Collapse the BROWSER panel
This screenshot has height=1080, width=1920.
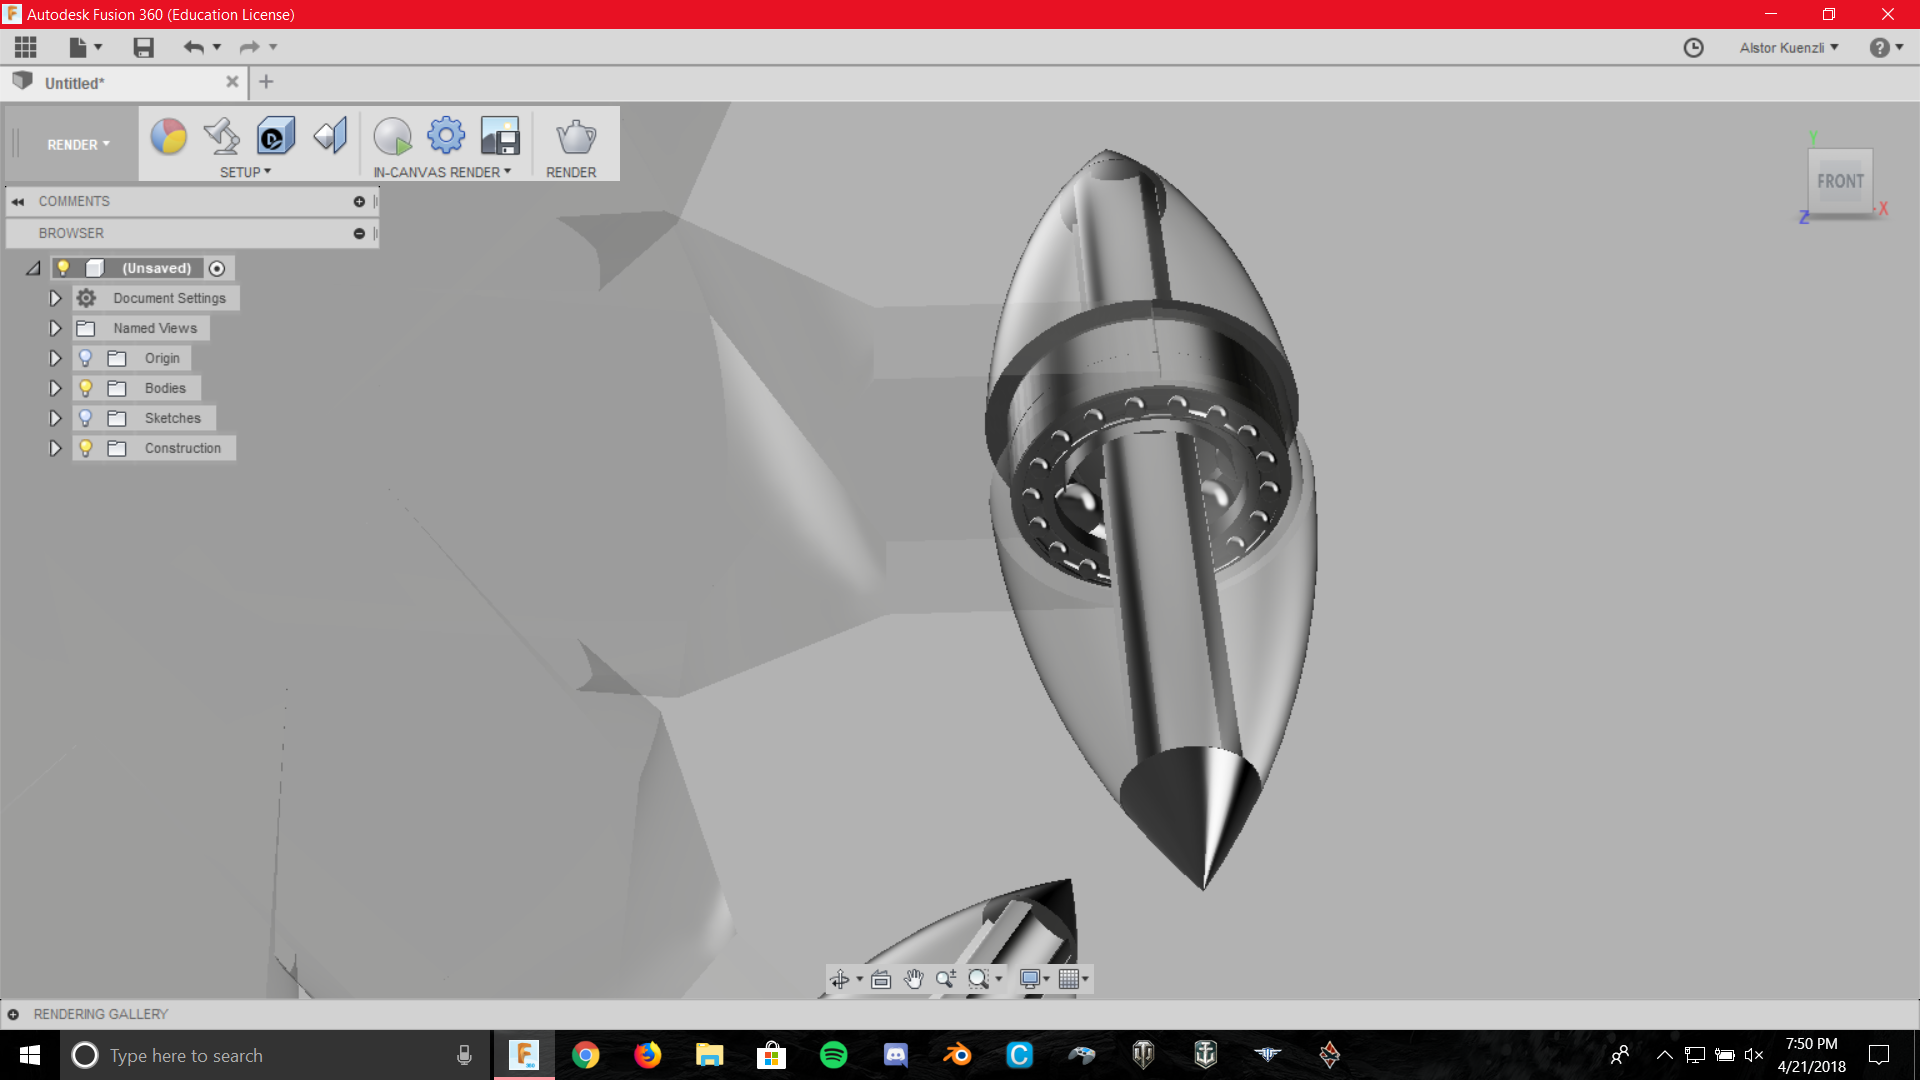[359, 234]
